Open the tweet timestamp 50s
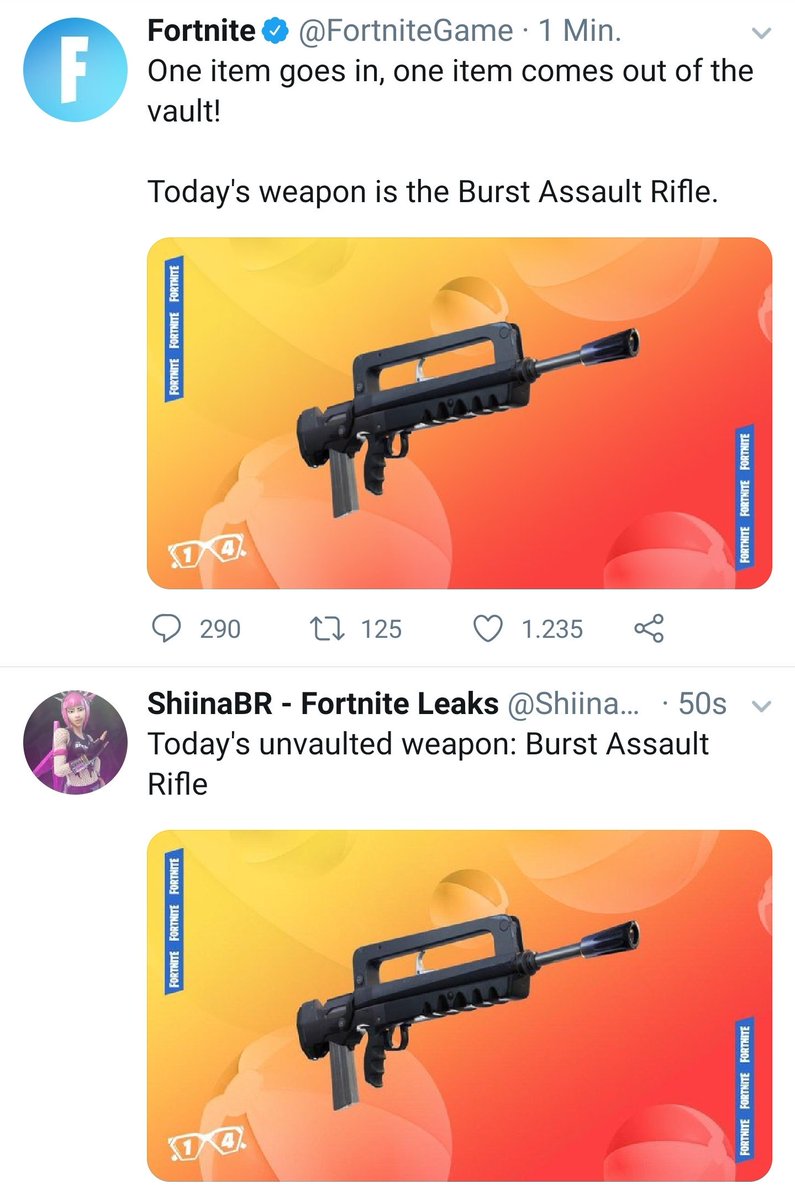This screenshot has width=795, height=1200. pos(702,704)
